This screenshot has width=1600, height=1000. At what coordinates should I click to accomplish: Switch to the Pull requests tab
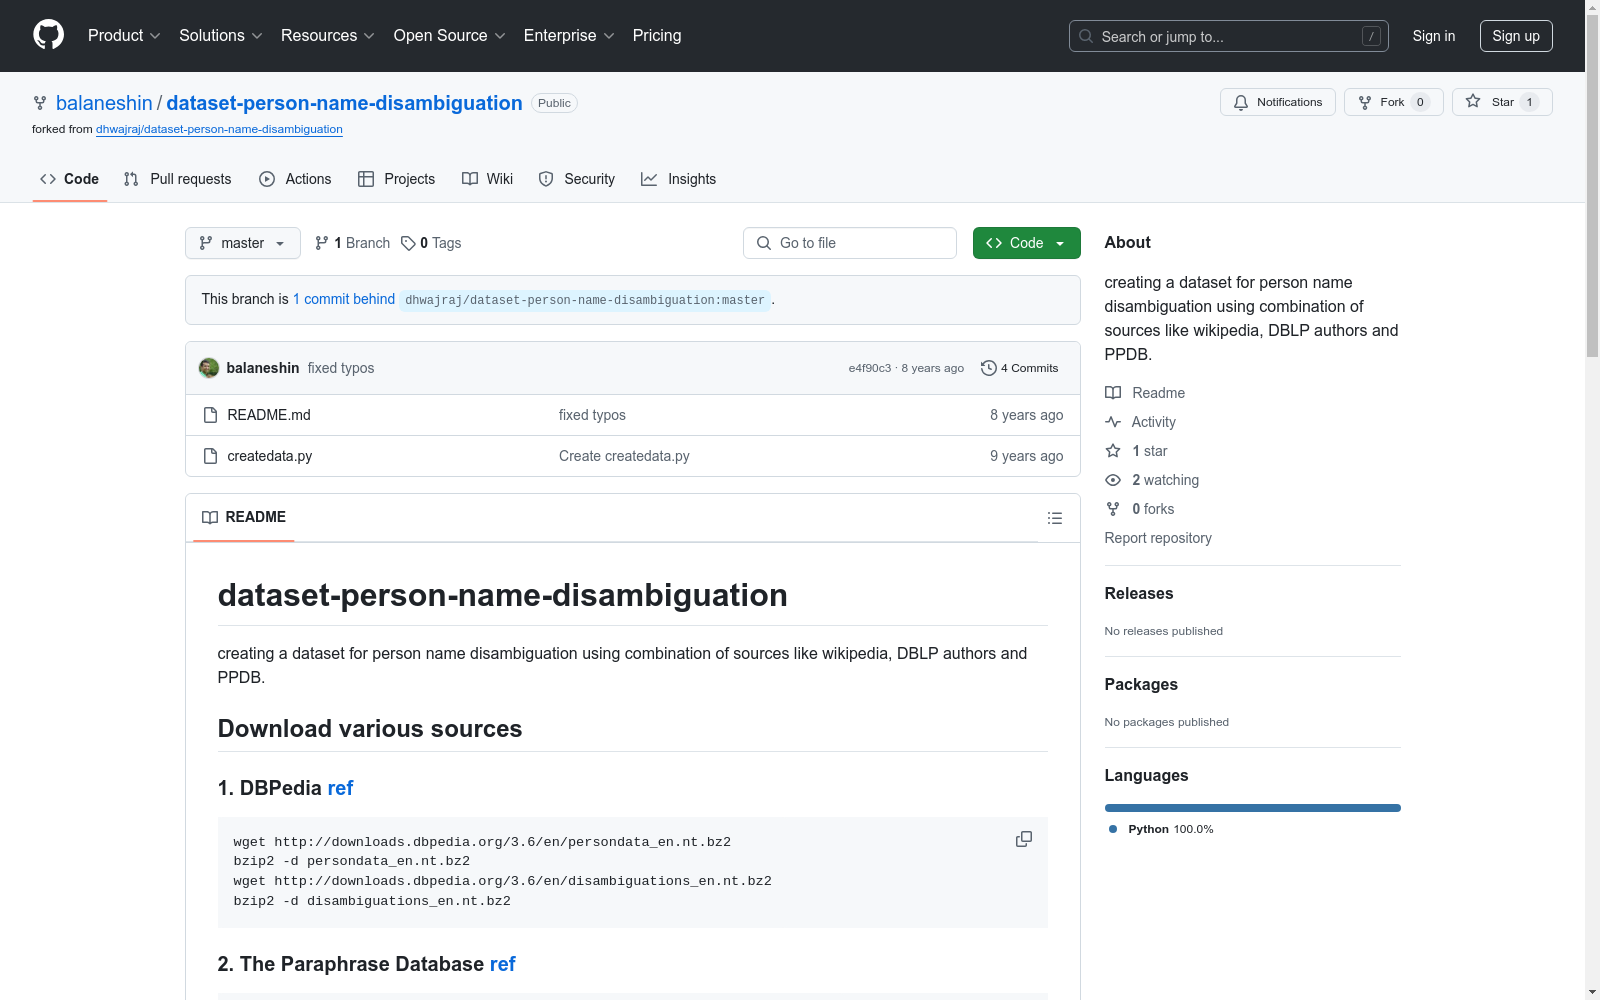point(177,179)
